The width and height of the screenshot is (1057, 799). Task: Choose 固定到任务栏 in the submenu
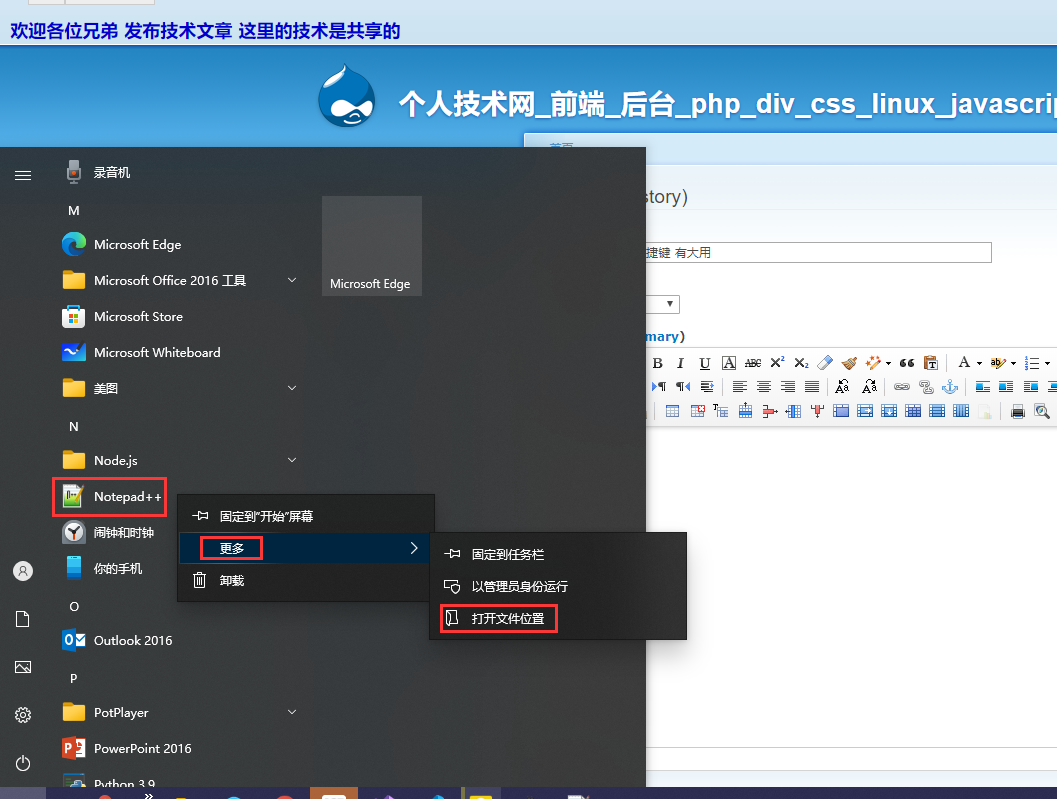pyautogui.click(x=558, y=554)
